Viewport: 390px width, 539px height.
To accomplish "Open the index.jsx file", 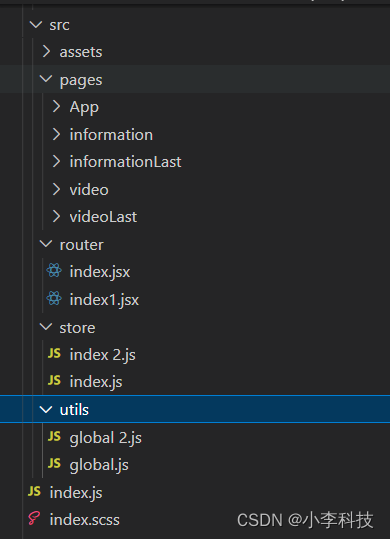I will pos(100,272).
